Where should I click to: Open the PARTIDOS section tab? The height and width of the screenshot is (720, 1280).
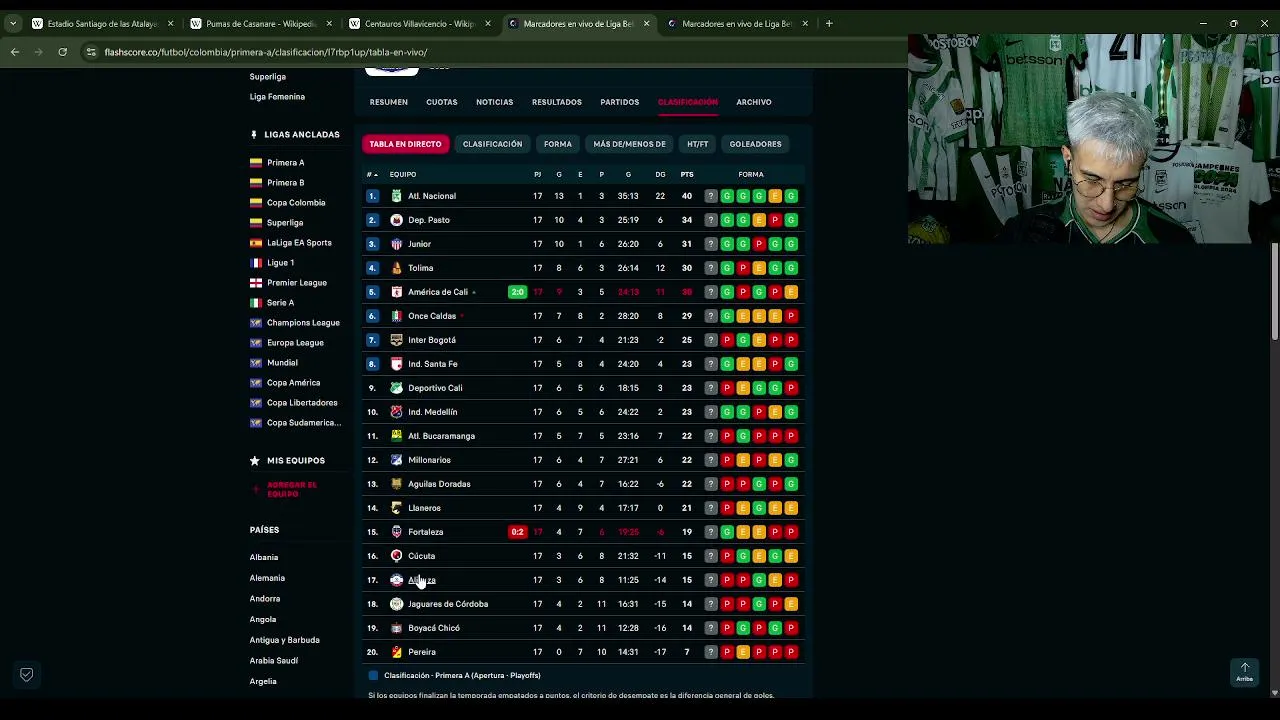620,102
